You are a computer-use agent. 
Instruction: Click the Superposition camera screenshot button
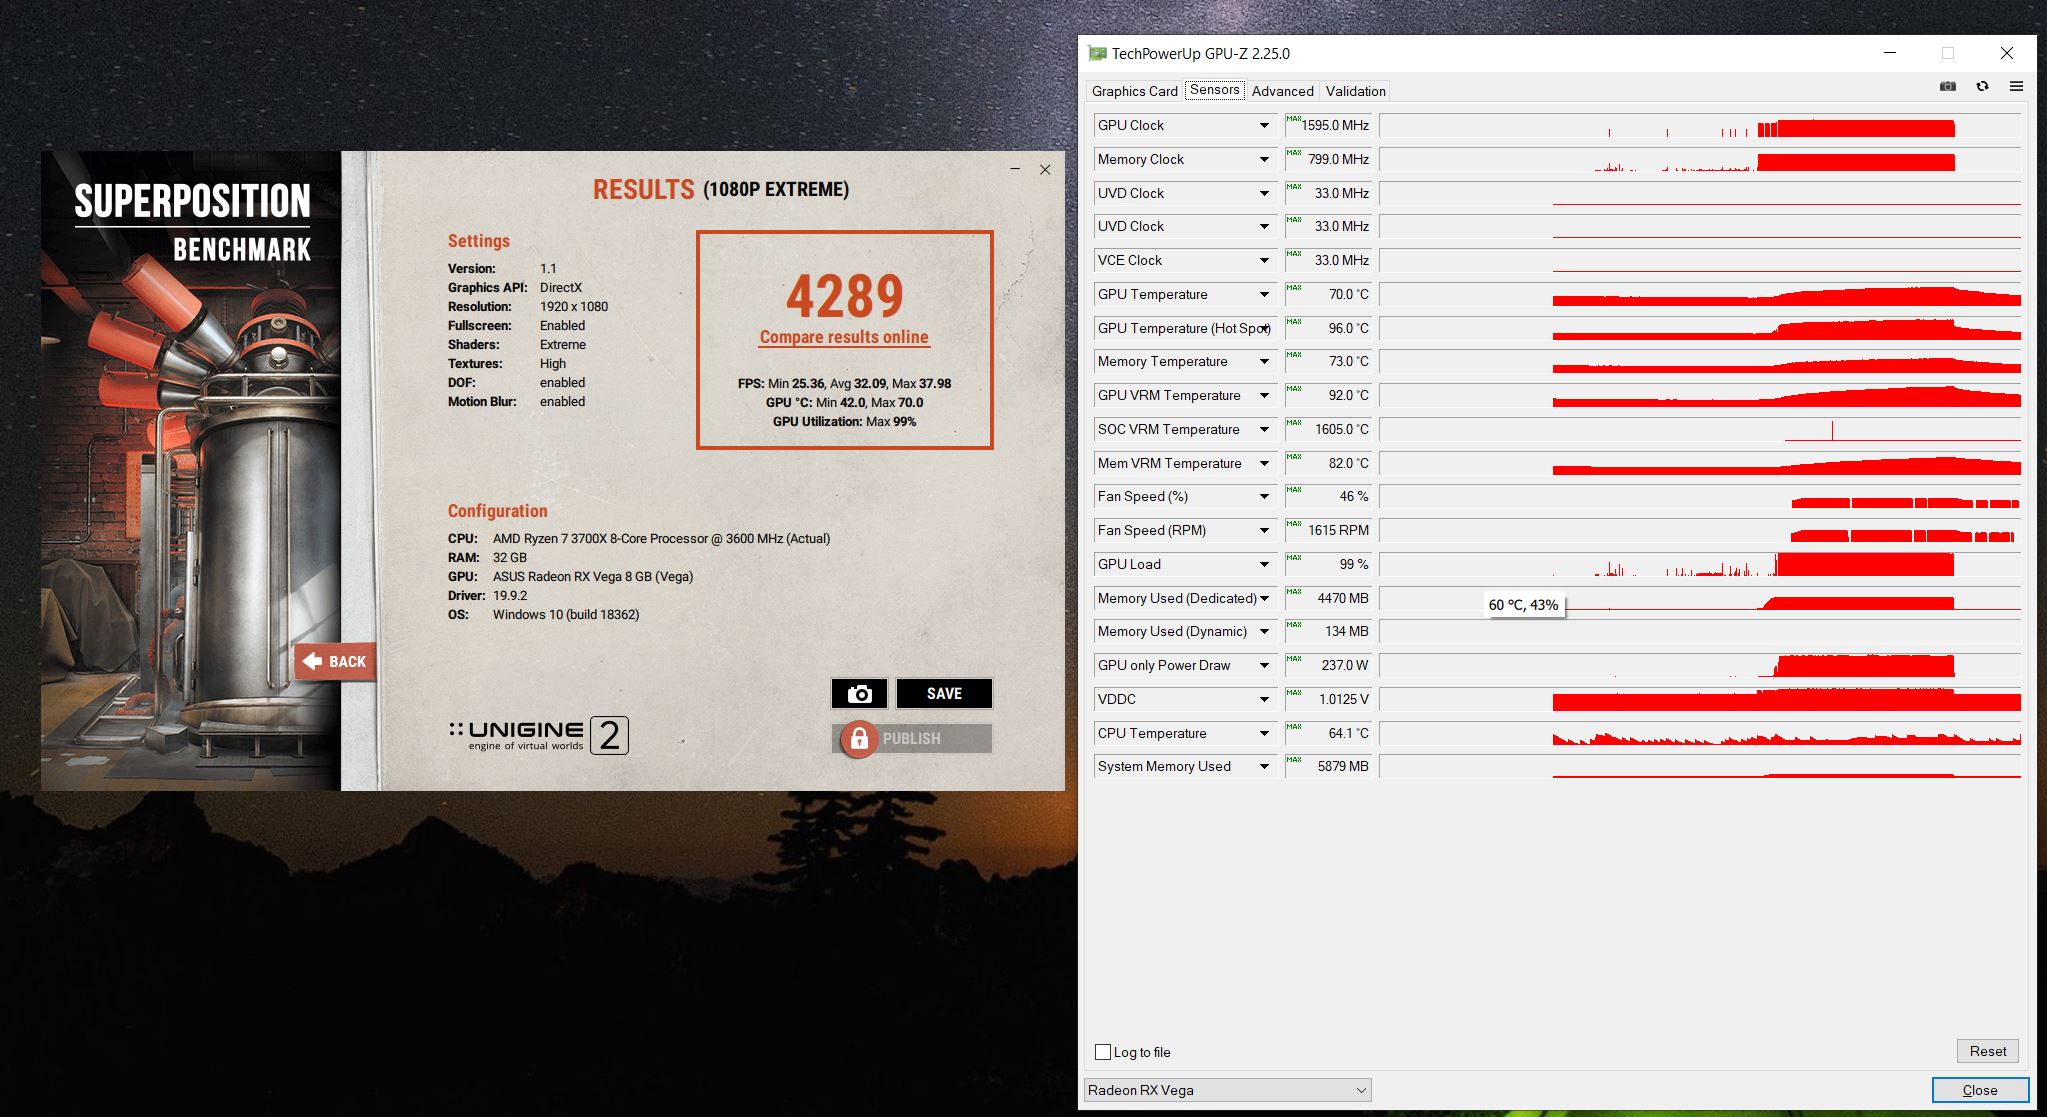tap(859, 693)
